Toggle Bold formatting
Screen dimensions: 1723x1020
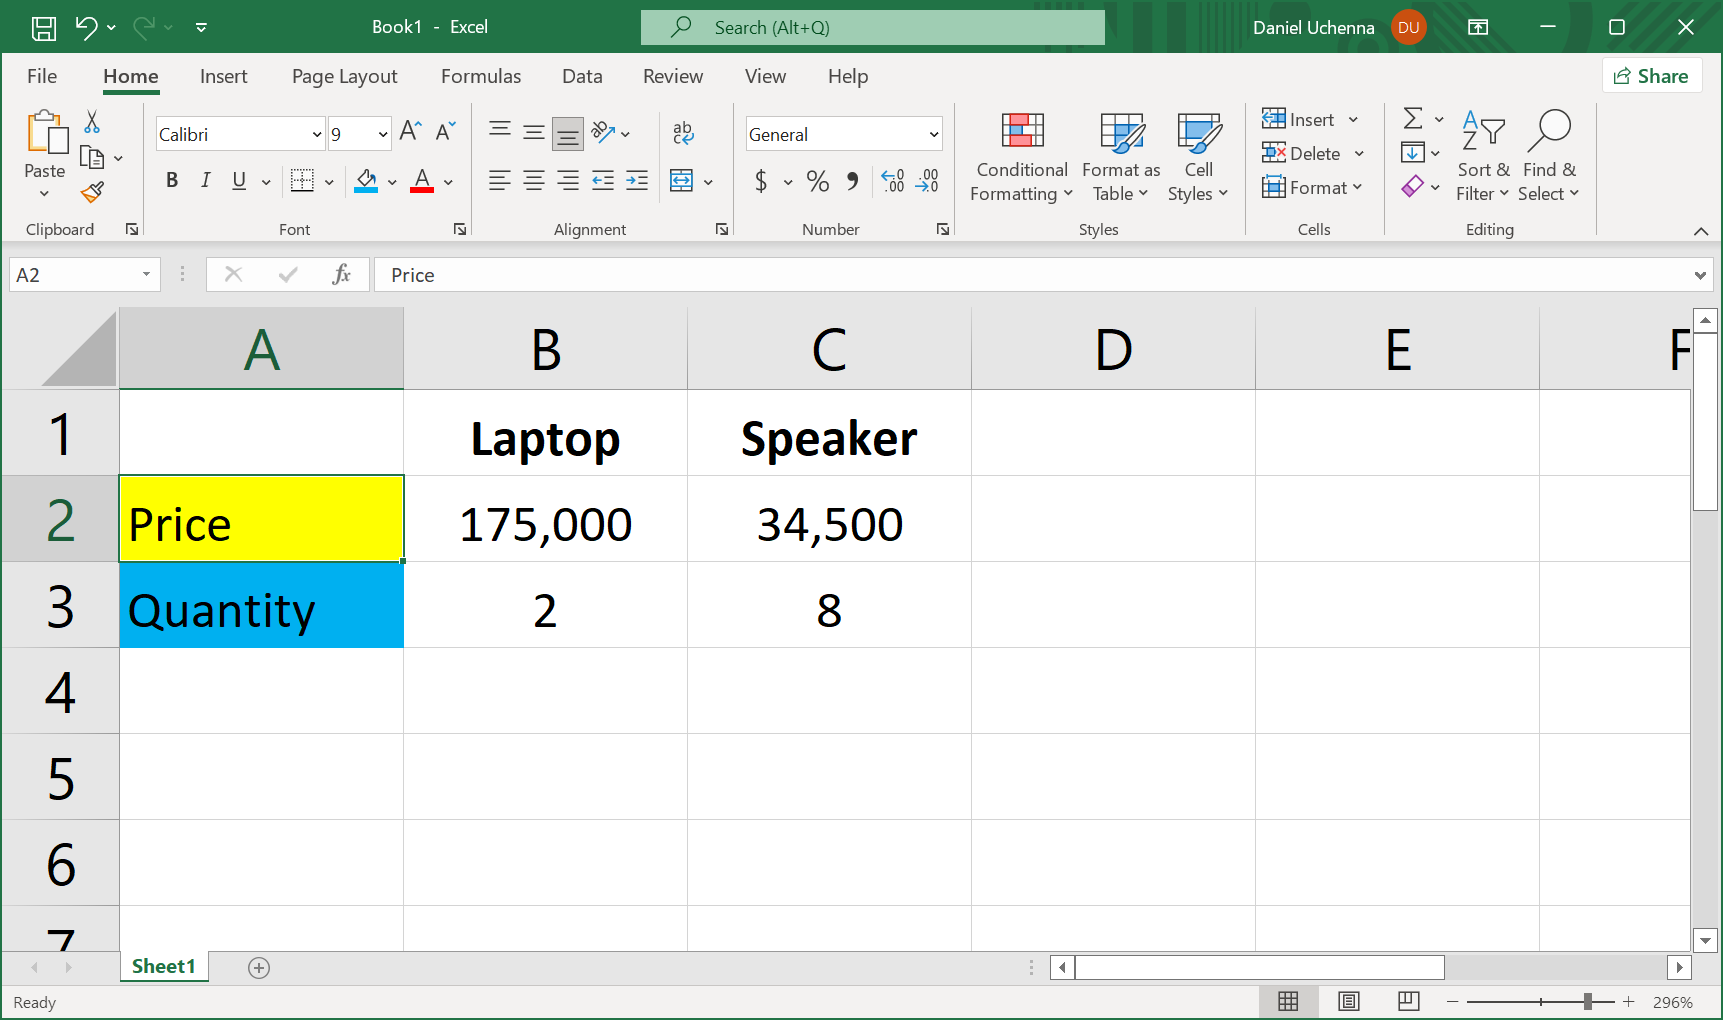click(x=172, y=180)
